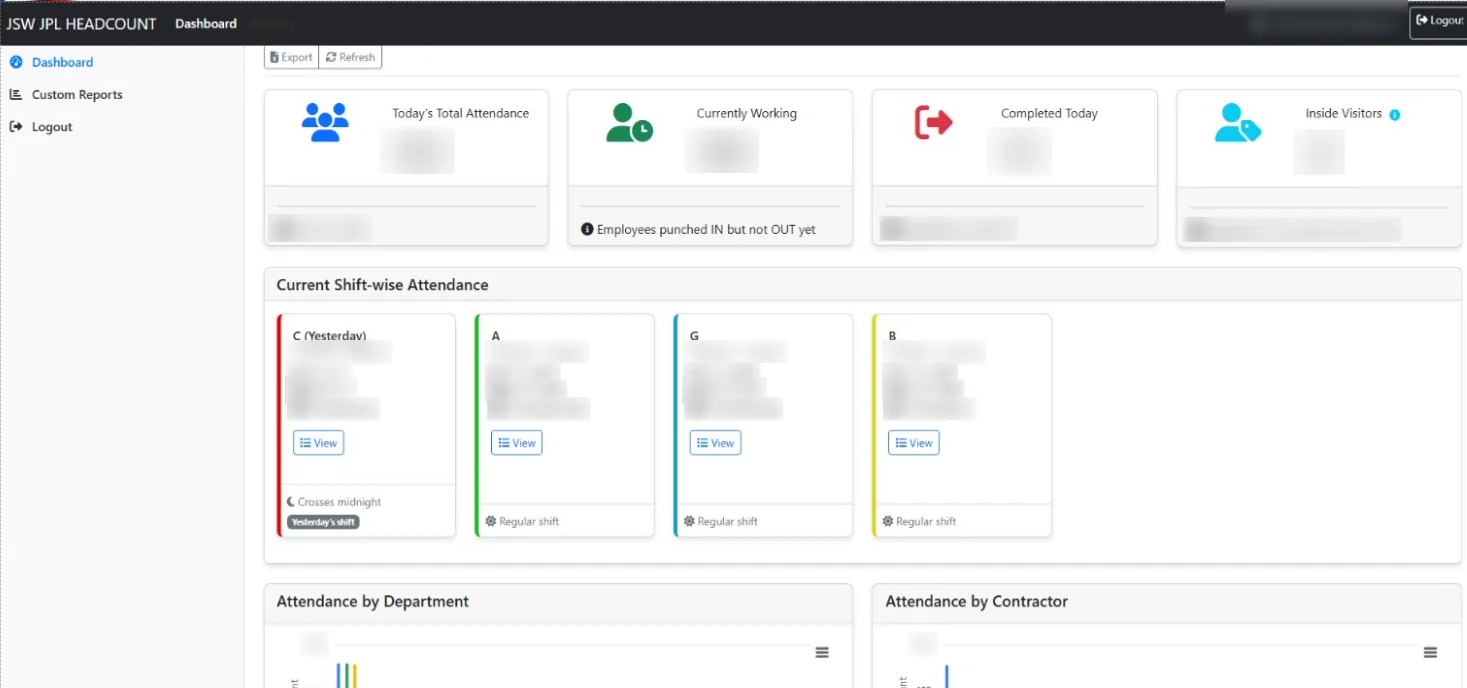Click the Custom Reports chart icon in sidebar

click(16, 95)
